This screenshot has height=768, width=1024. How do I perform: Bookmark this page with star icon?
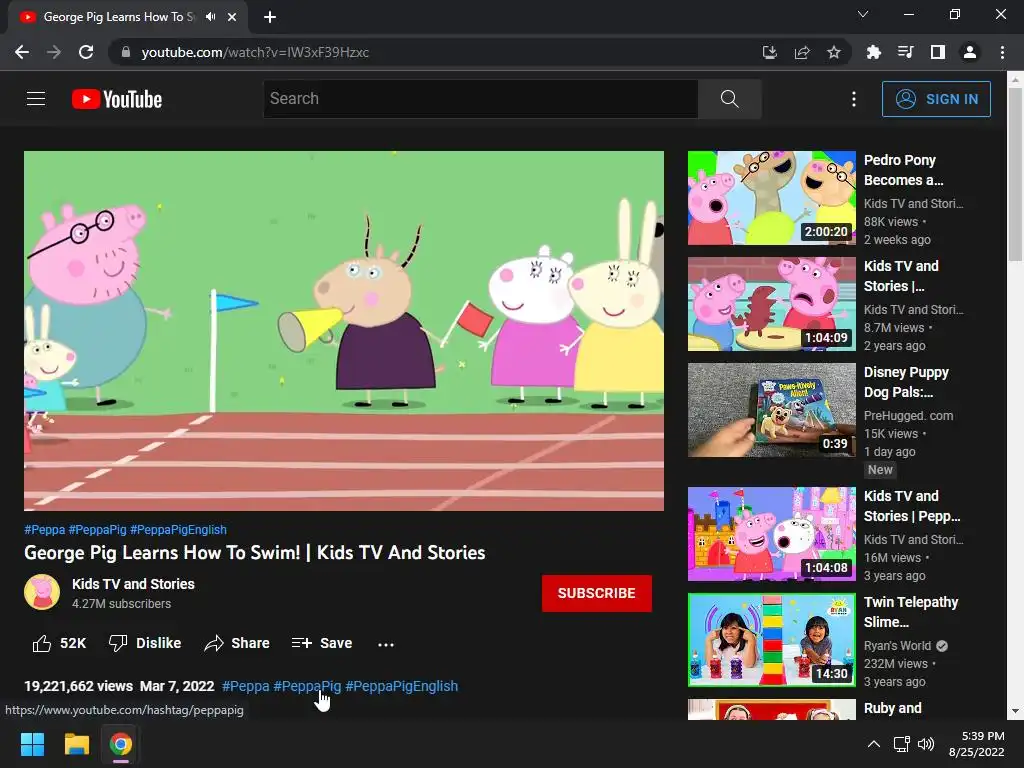click(x=834, y=52)
